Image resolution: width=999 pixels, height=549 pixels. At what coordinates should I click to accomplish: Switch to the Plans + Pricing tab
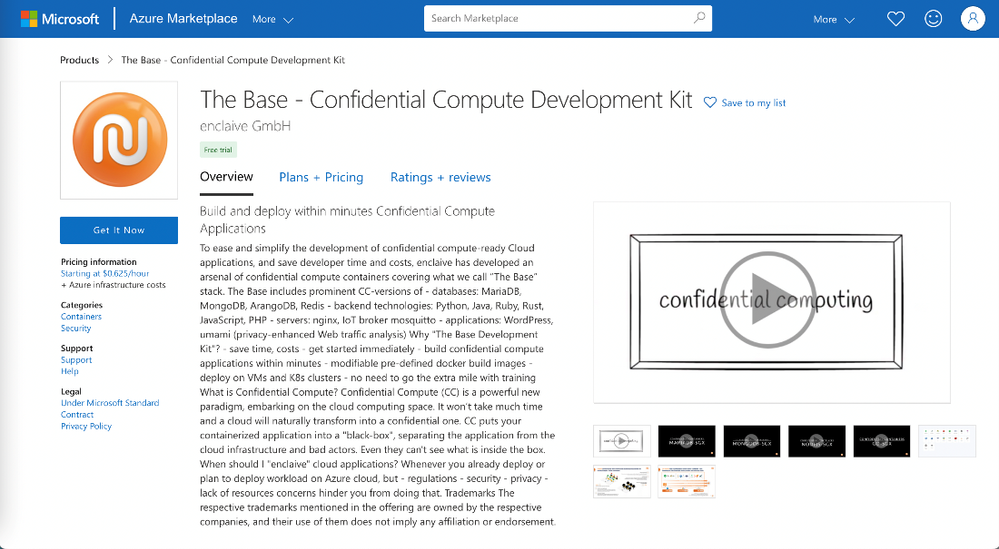(x=321, y=178)
